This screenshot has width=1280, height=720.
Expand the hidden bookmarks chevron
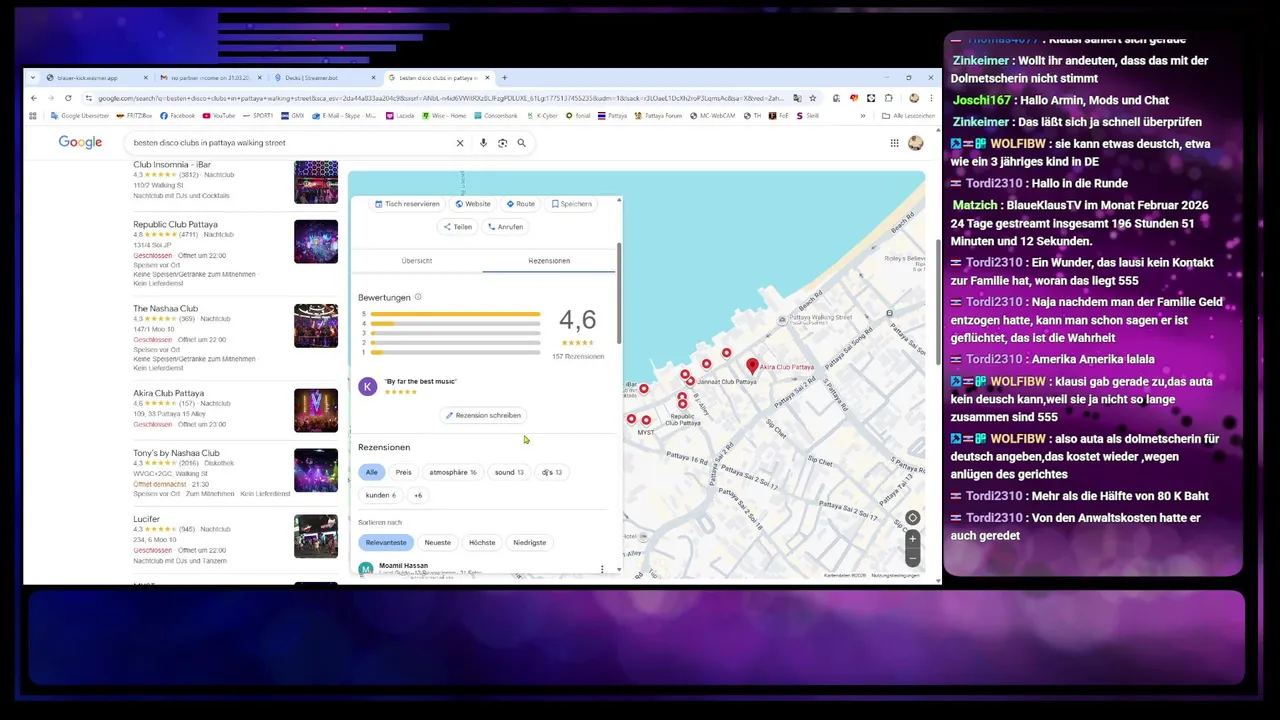pyautogui.click(x=863, y=116)
